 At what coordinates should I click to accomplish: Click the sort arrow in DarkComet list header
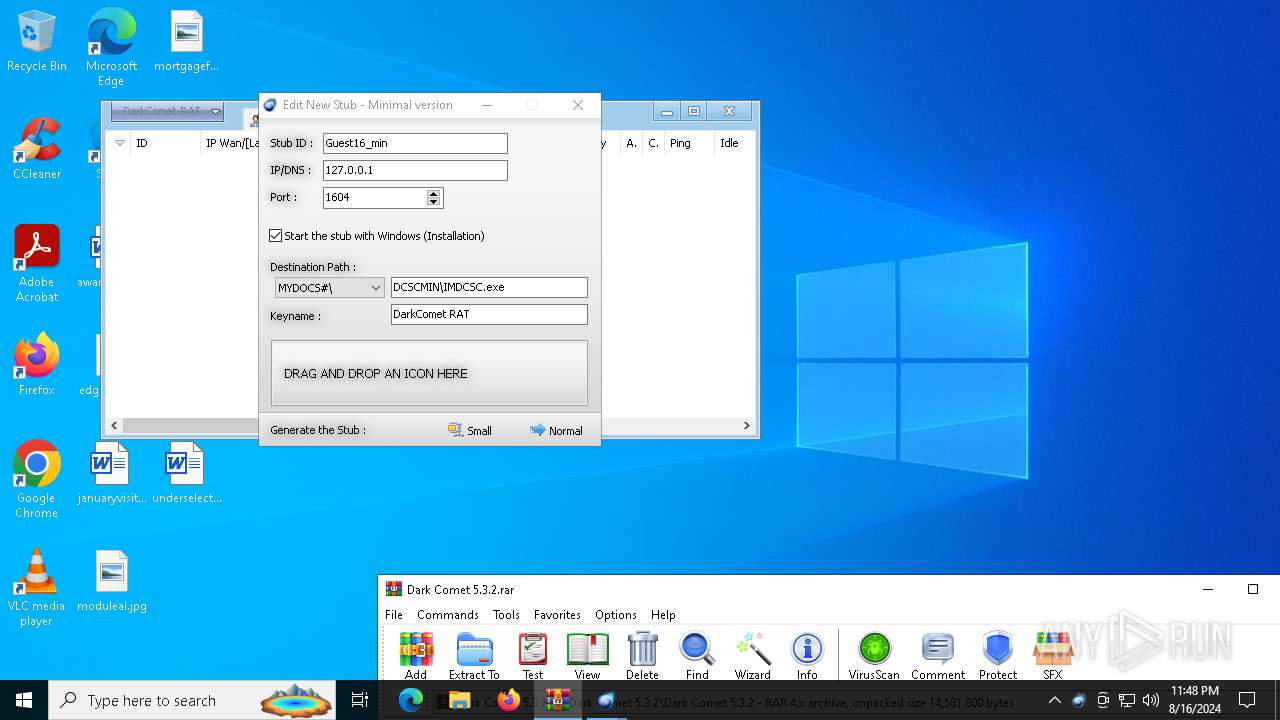click(120, 143)
